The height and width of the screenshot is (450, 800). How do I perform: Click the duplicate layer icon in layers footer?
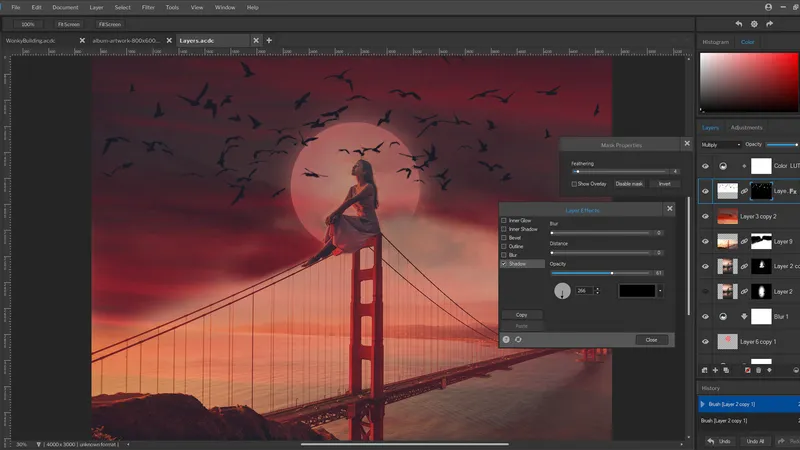click(x=726, y=370)
